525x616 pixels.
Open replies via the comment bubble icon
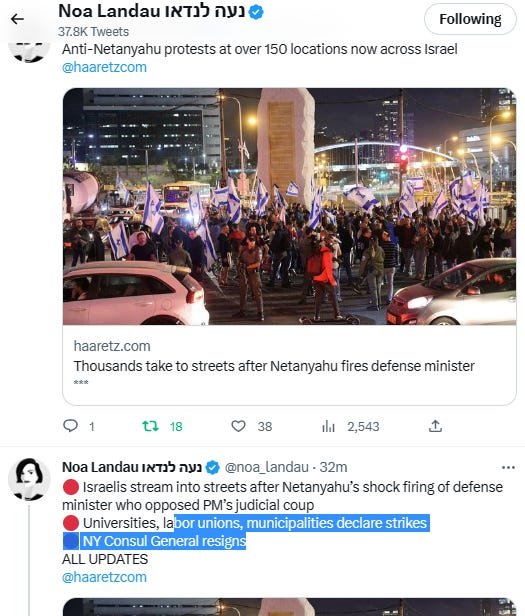(x=71, y=426)
